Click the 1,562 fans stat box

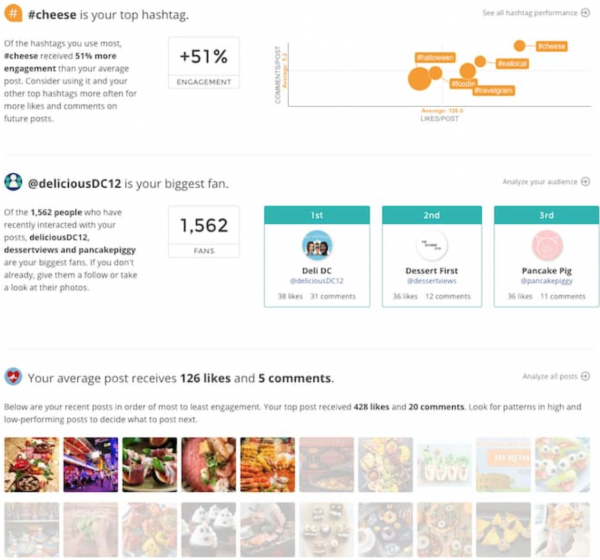pos(204,233)
